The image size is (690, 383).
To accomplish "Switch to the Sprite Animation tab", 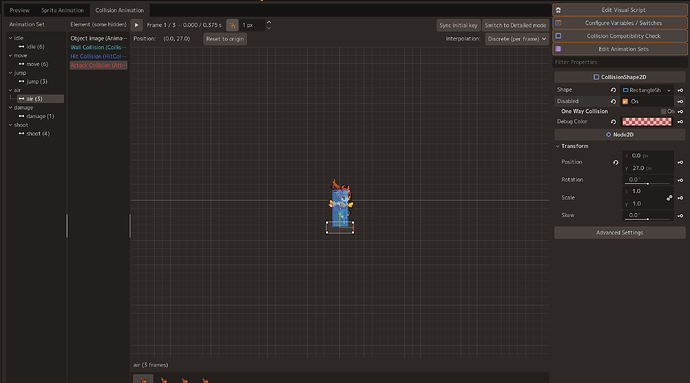I will pos(62,10).
